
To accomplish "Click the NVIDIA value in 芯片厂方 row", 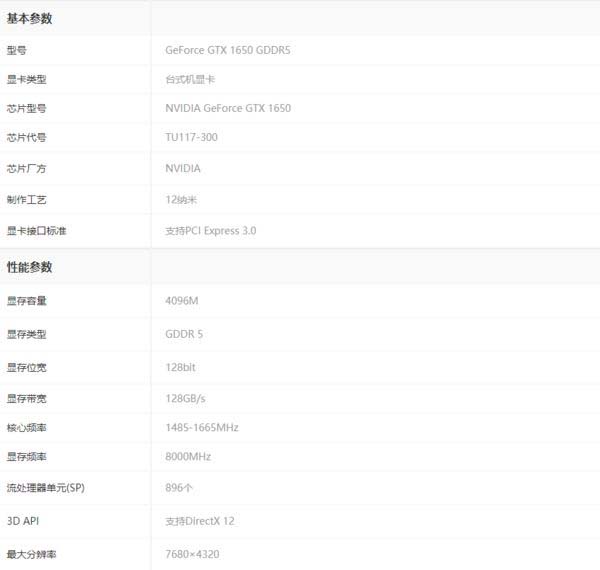I will click(183, 168).
